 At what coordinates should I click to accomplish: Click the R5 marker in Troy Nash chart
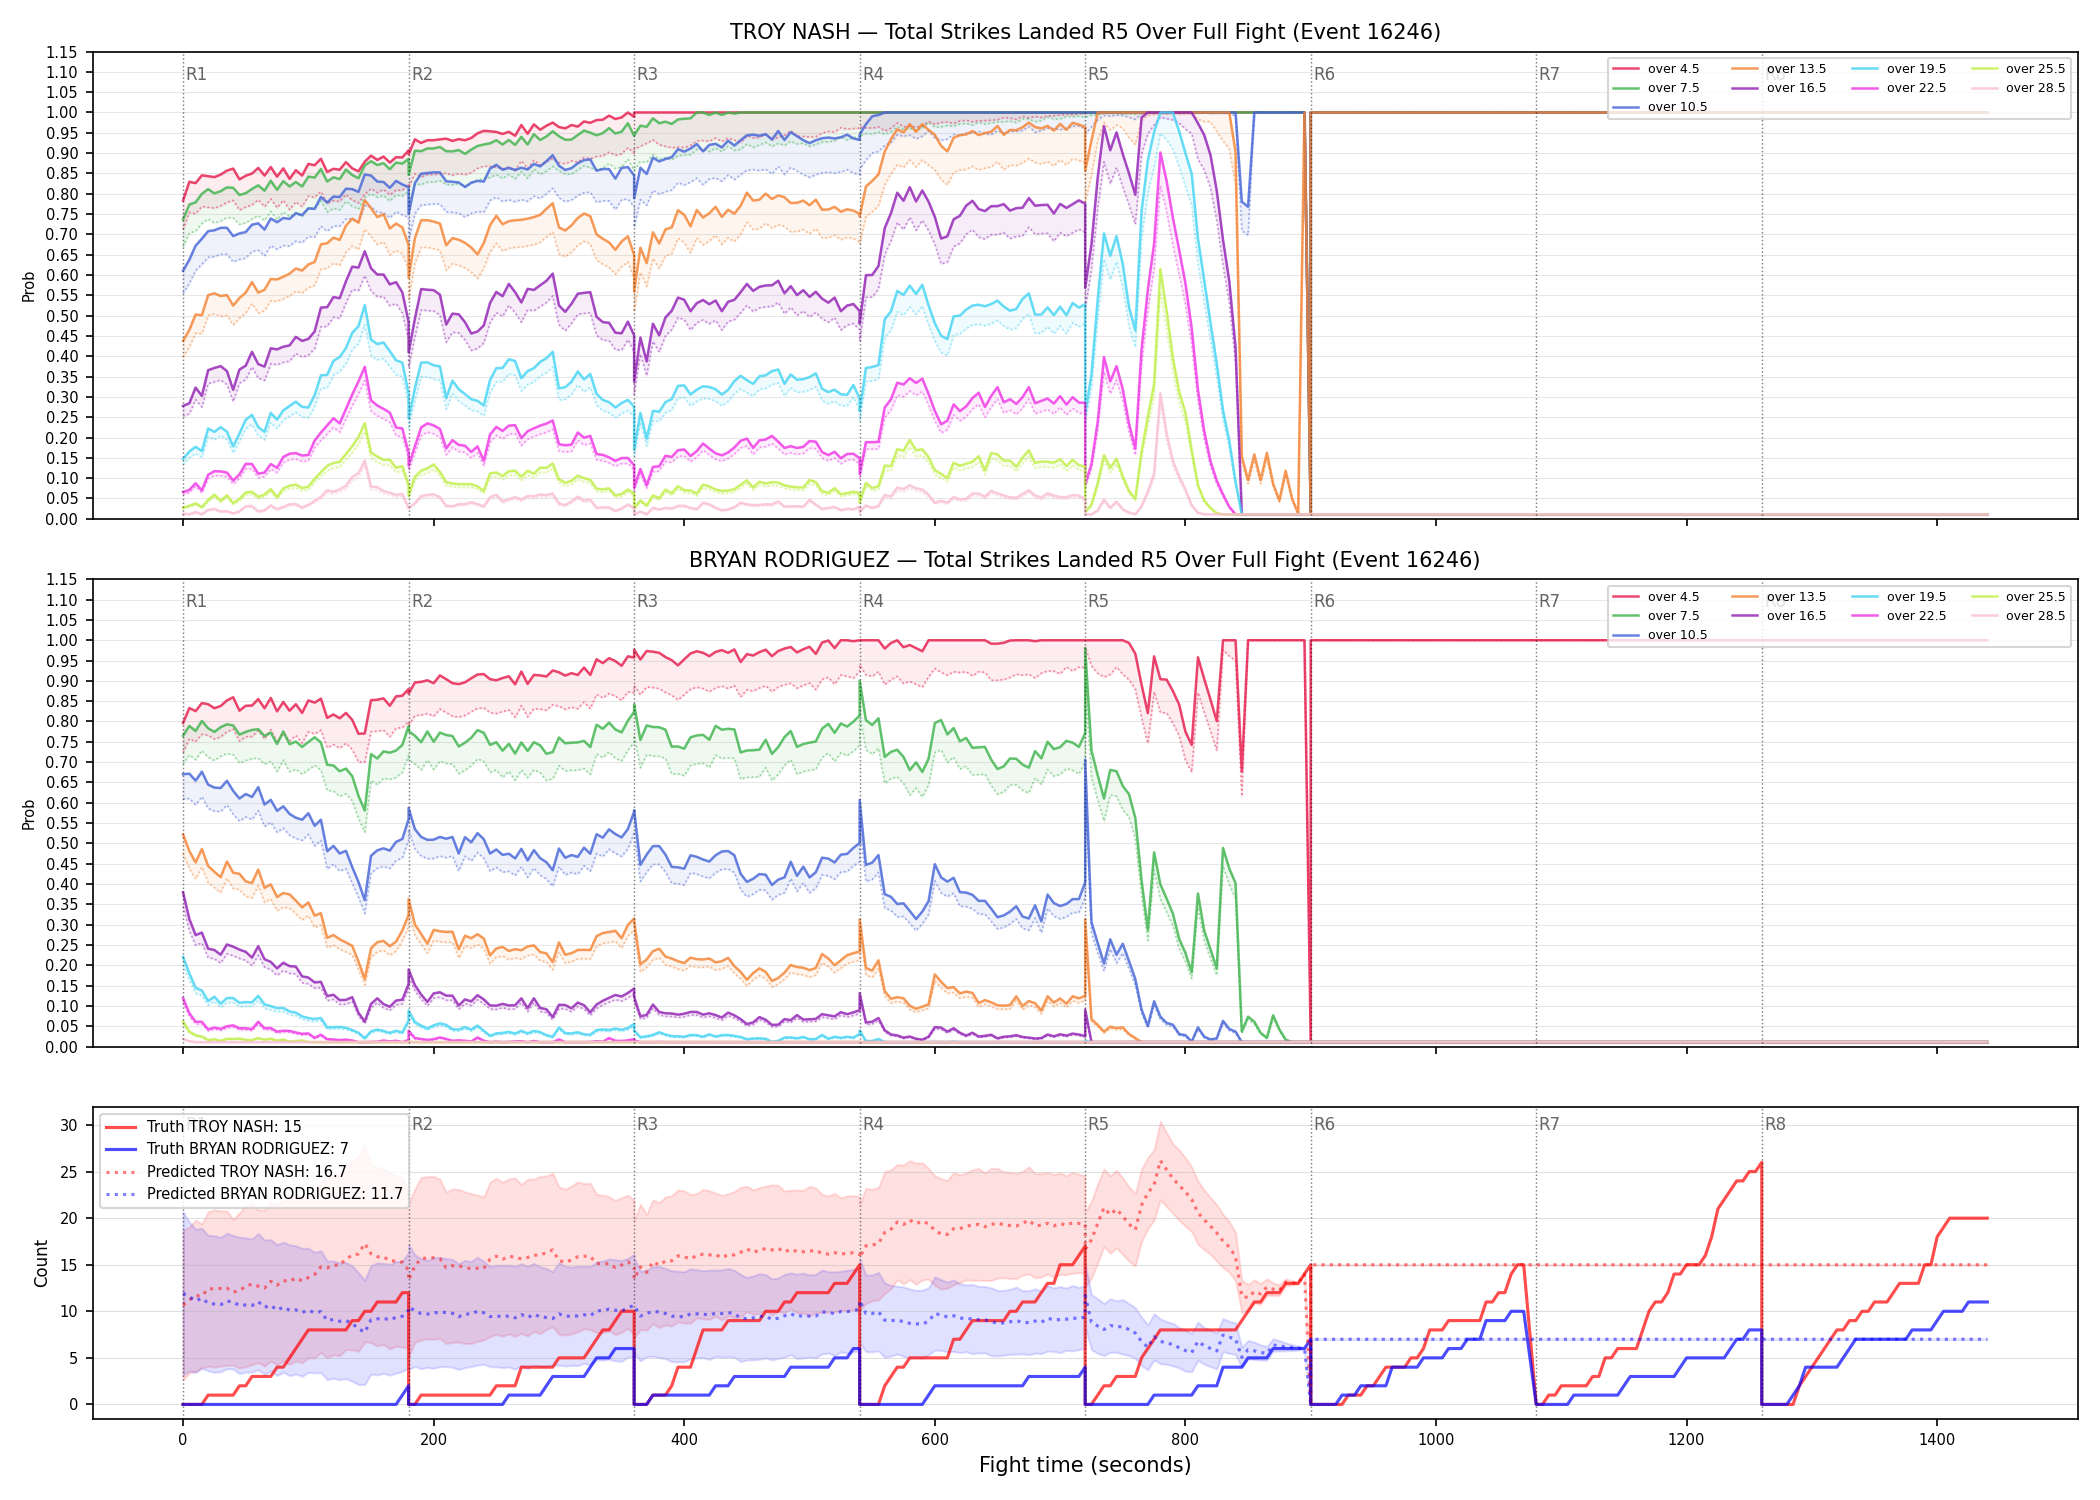coord(1098,74)
